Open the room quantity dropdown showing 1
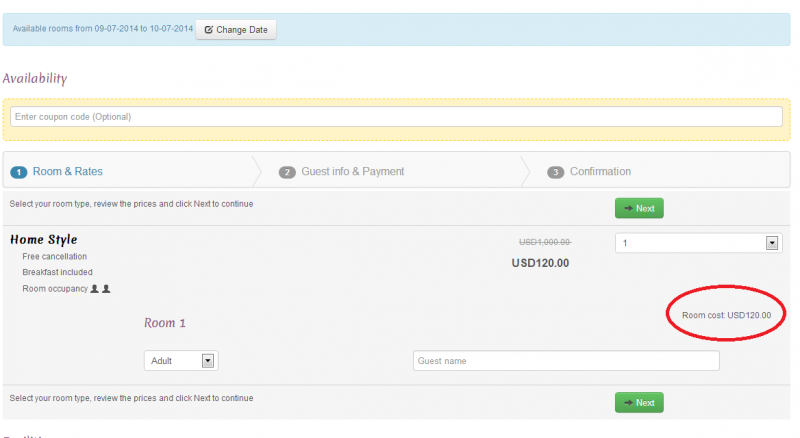800x438 pixels. pos(697,243)
